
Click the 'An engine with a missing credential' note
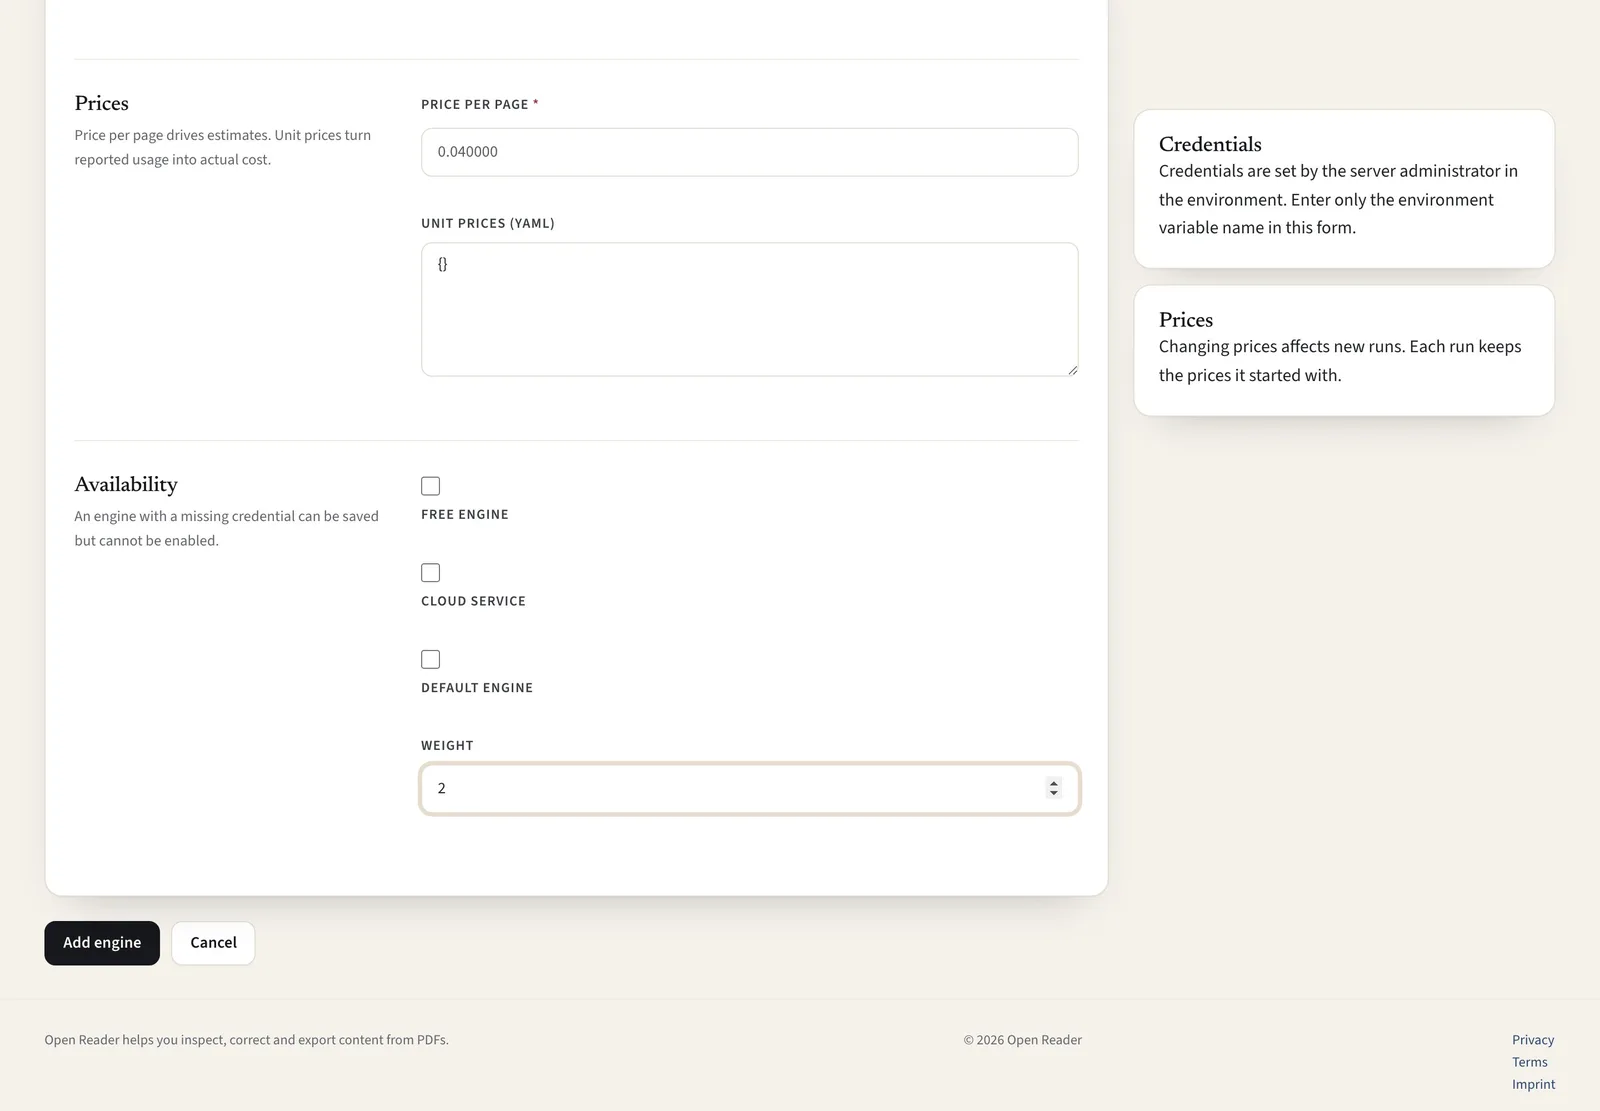tap(226, 528)
